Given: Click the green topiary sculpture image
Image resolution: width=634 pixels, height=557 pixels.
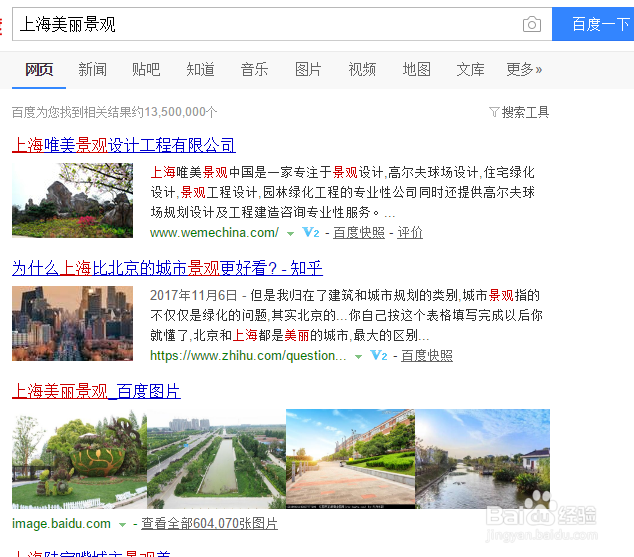Looking at the screenshot, I should pyautogui.click(x=79, y=459).
